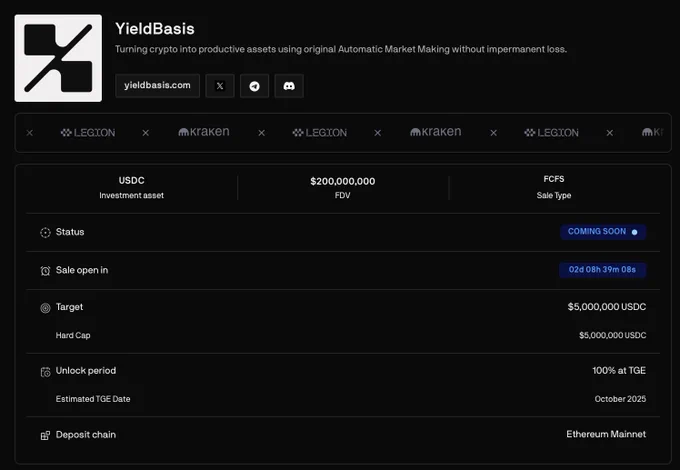
Task: Click the Target bullseye icon
Action: tap(45, 308)
